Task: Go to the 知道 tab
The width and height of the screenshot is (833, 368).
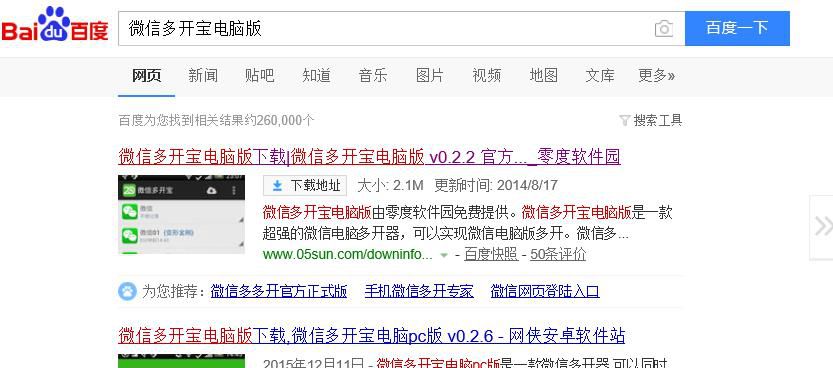Action: [x=317, y=75]
